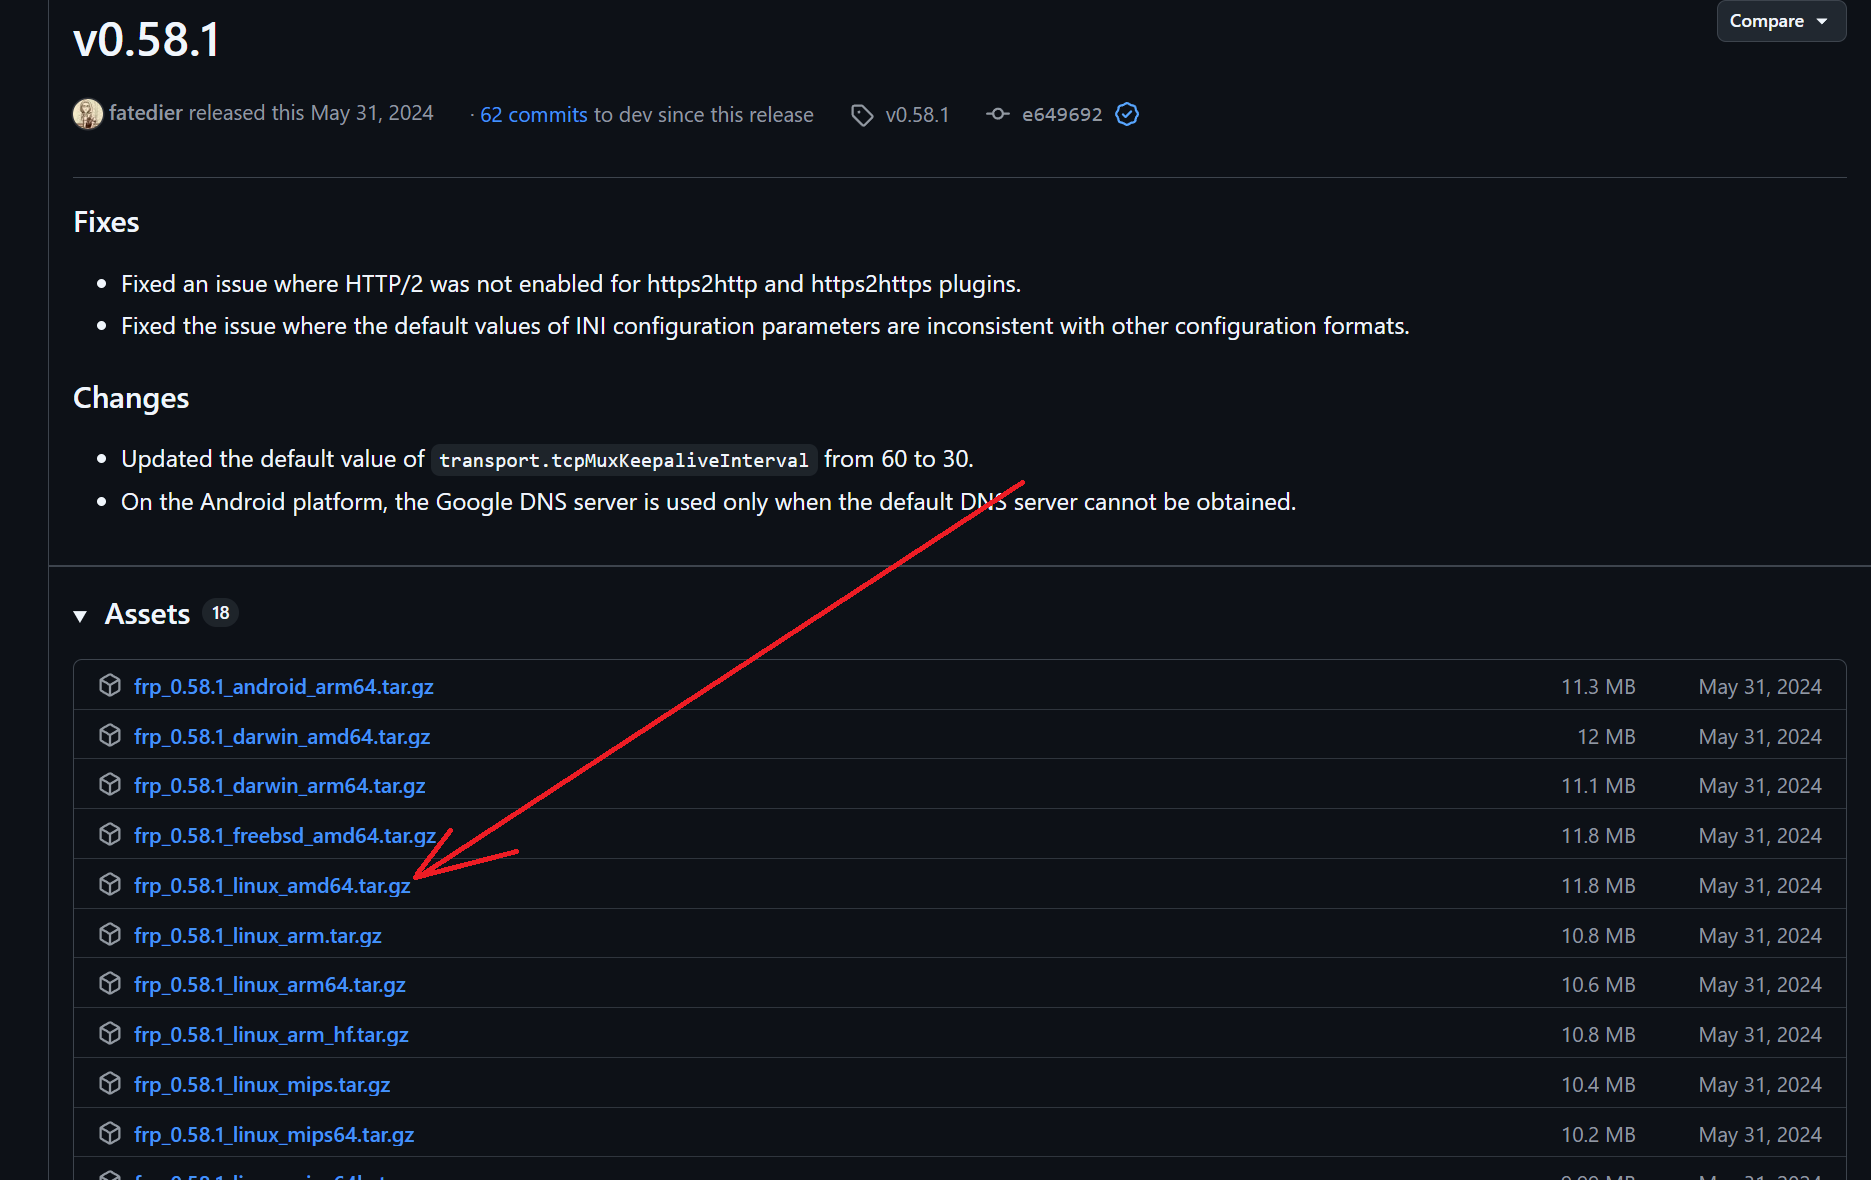Image resolution: width=1871 pixels, height=1182 pixels.
Task: Click the release date May 31, 2024 by fatedier
Action: pos(372,113)
